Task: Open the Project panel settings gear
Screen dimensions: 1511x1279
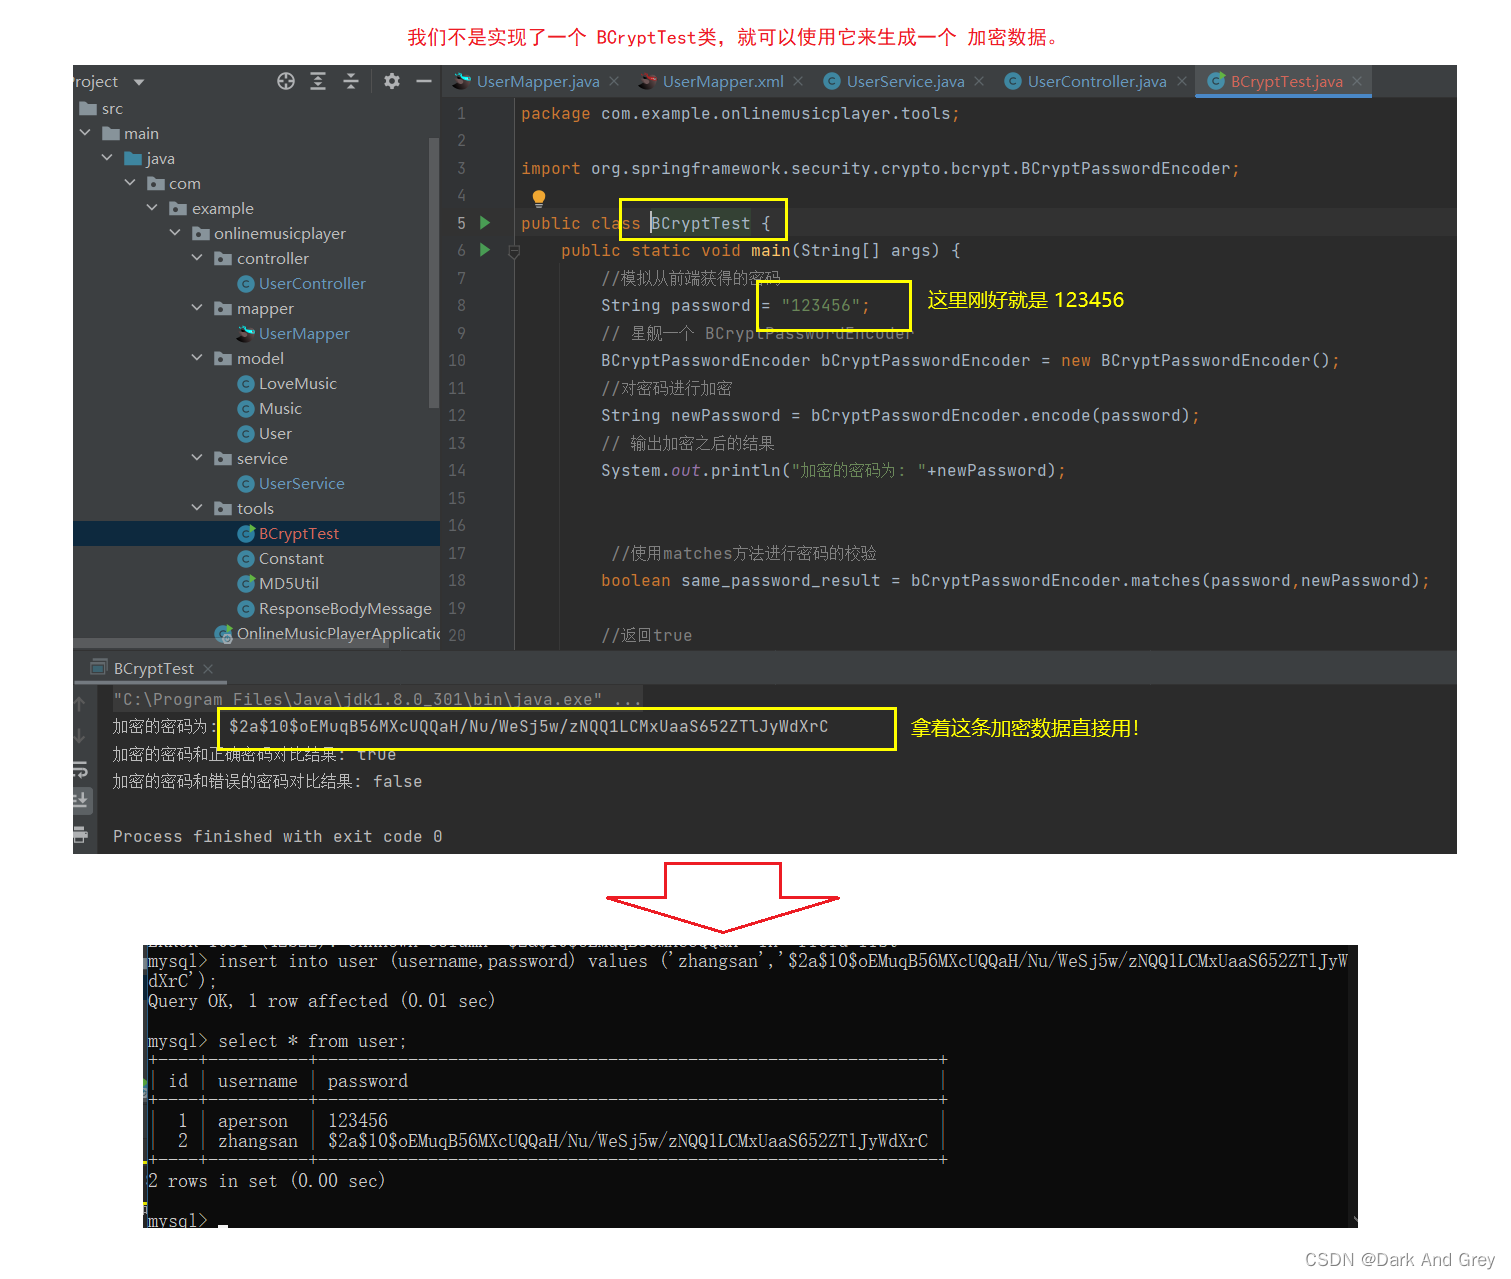Action: pyautogui.click(x=392, y=81)
